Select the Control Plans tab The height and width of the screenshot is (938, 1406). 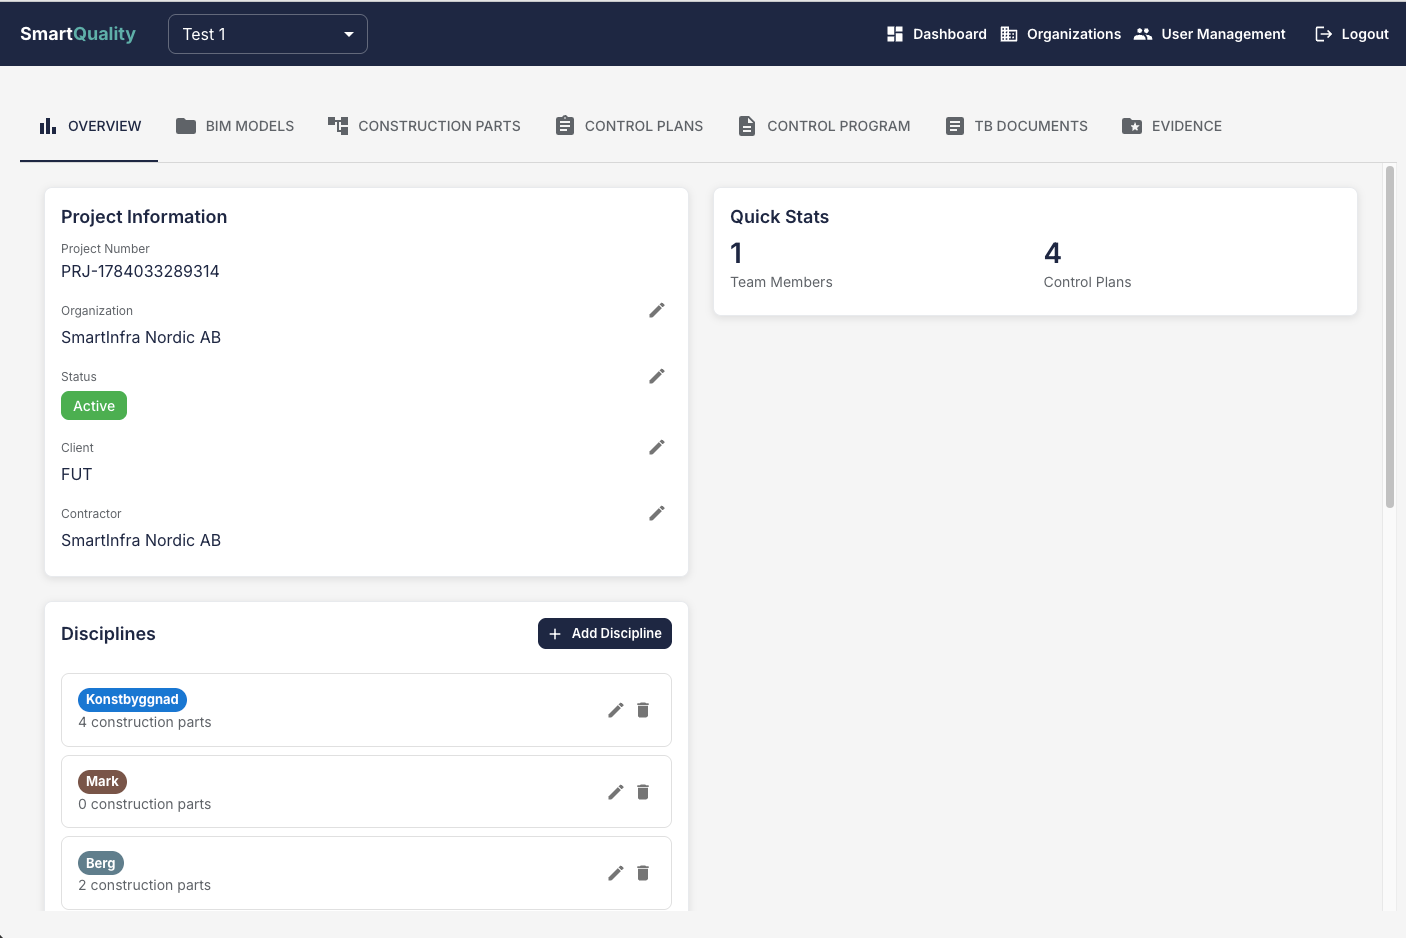(x=629, y=126)
